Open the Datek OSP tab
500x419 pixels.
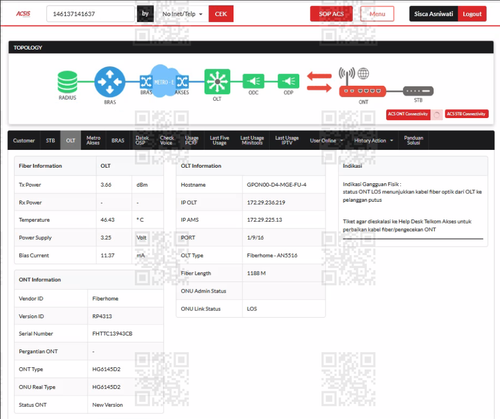click(142, 140)
